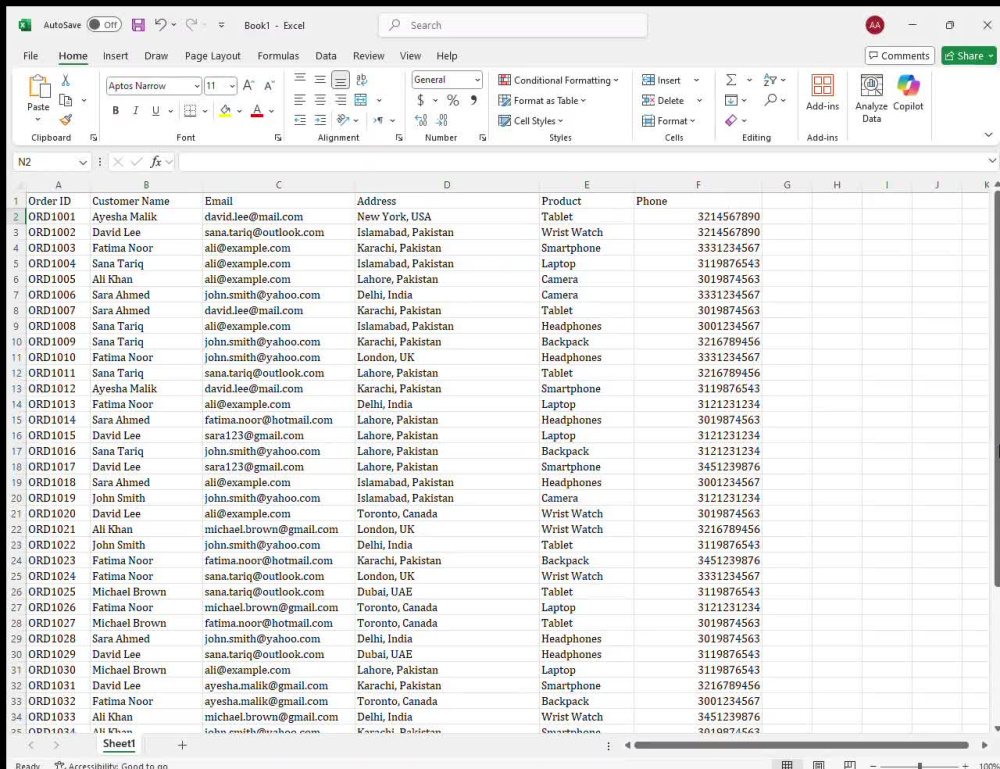Click the Delete cells button
The width and height of the screenshot is (1000, 769).
(x=663, y=100)
